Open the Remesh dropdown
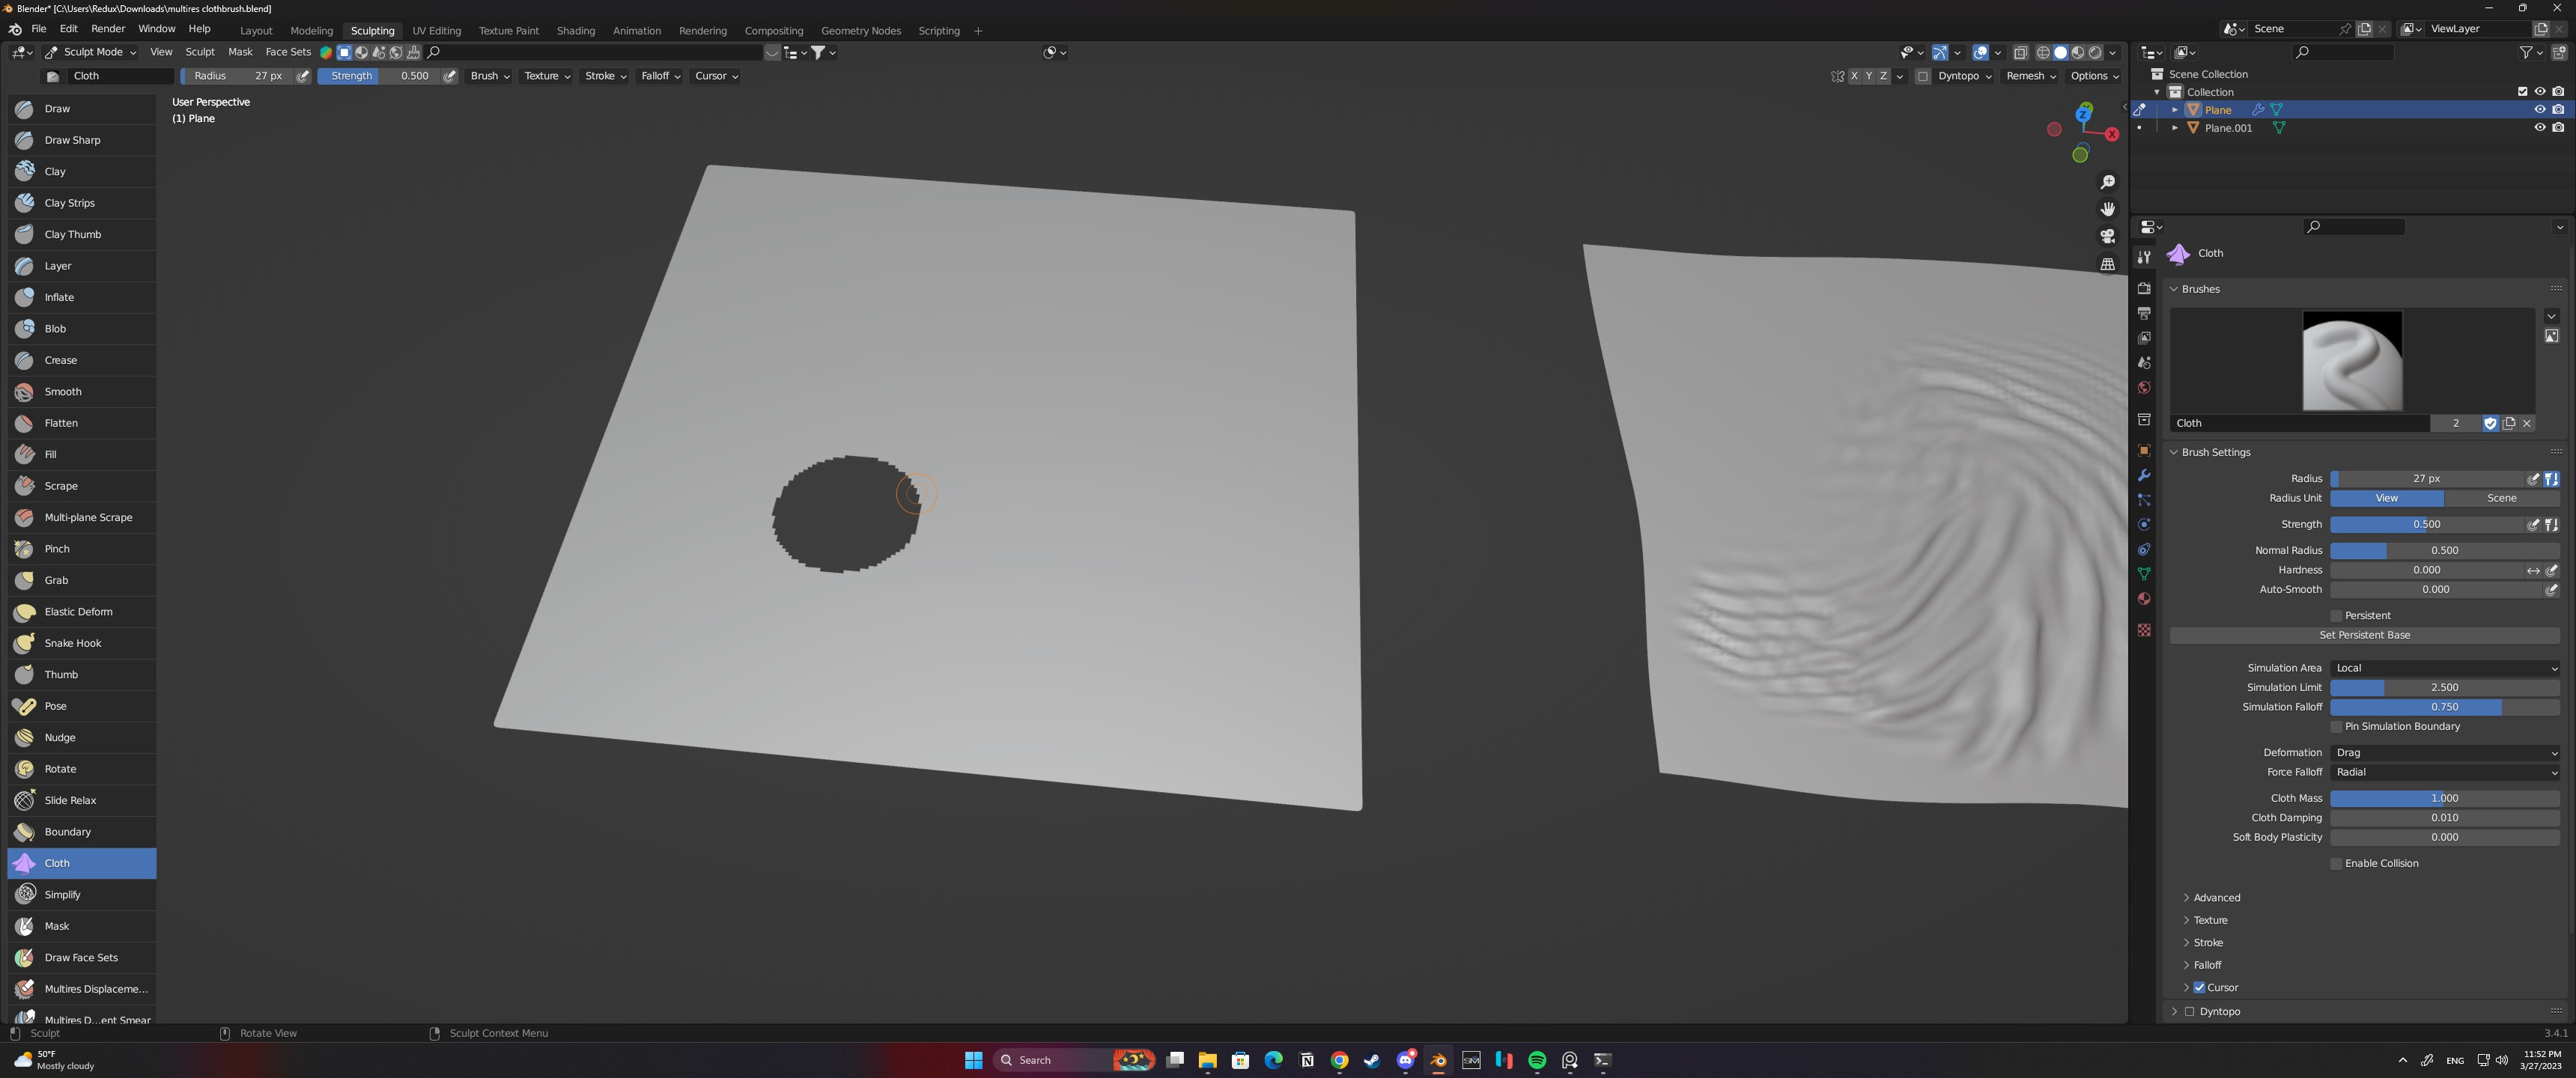This screenshot has width=2576, height=1078. (x=2030, y=76)
